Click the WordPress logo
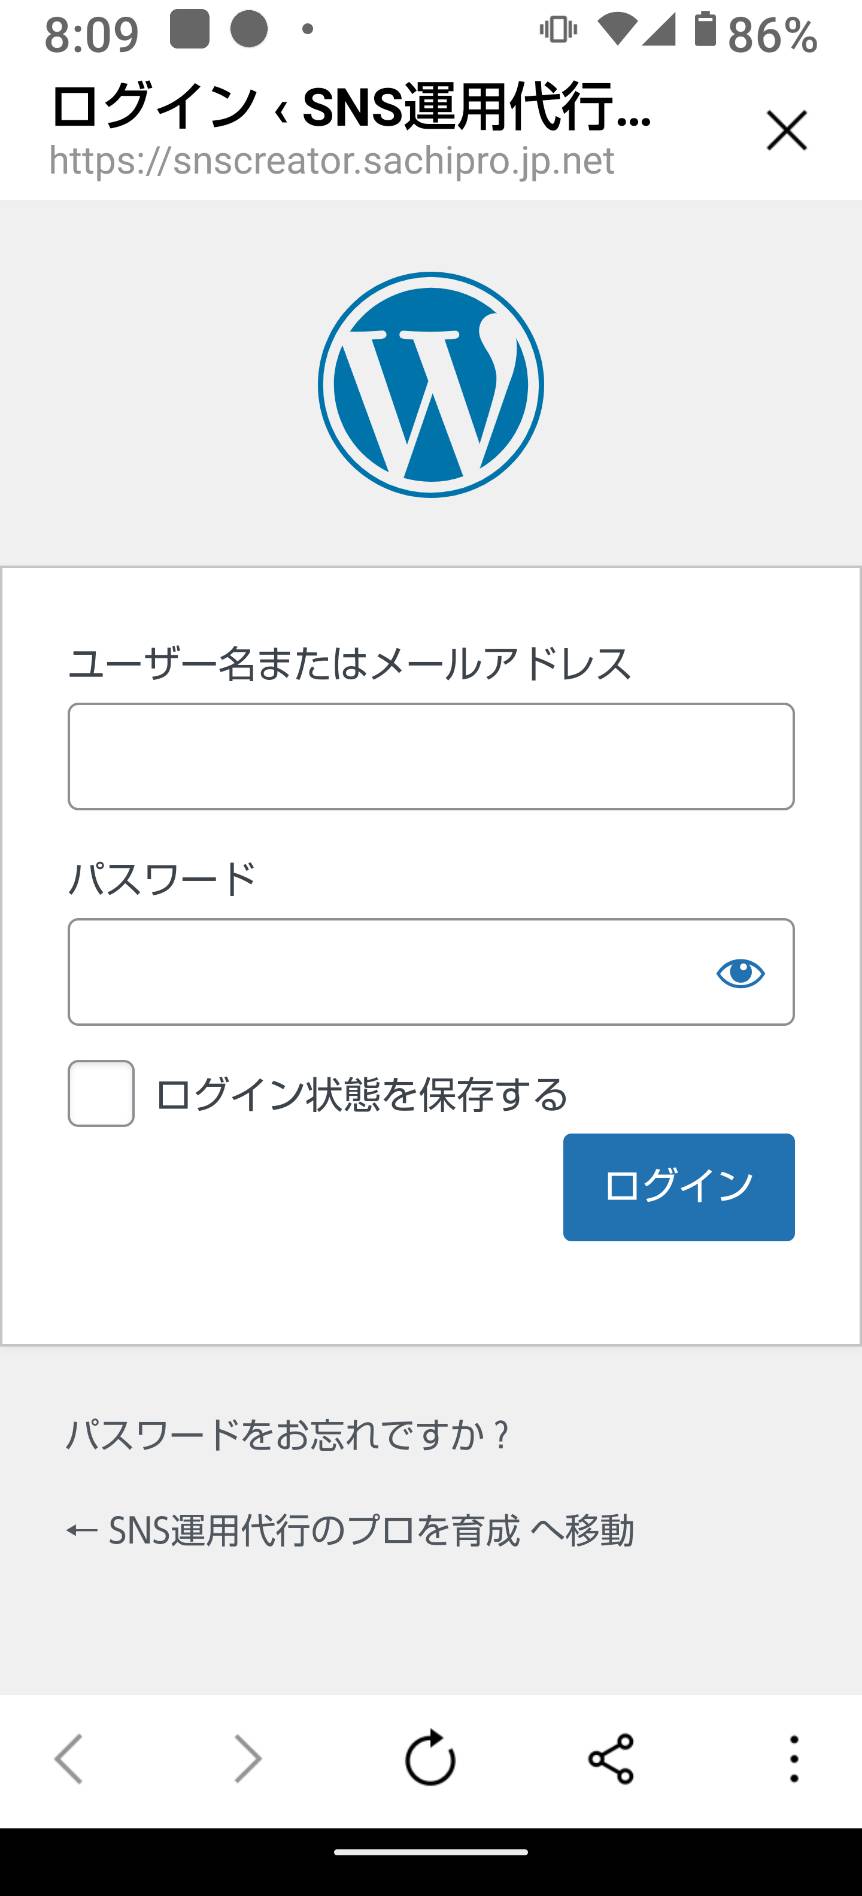Screen dimensions: 862x1896 (x=431, y=385)
